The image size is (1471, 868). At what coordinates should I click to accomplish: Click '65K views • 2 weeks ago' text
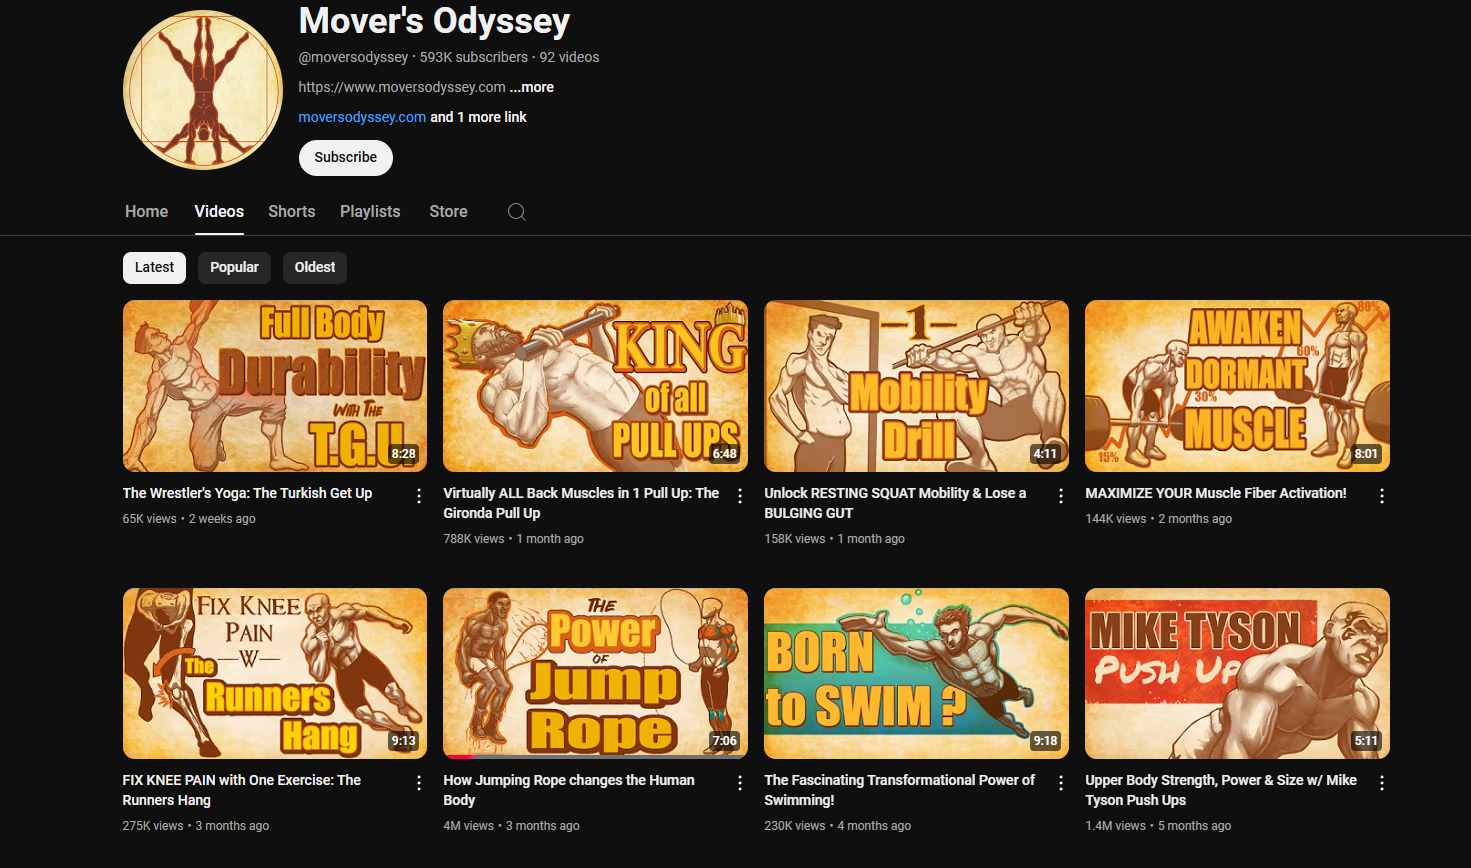[x=189, y=519]
